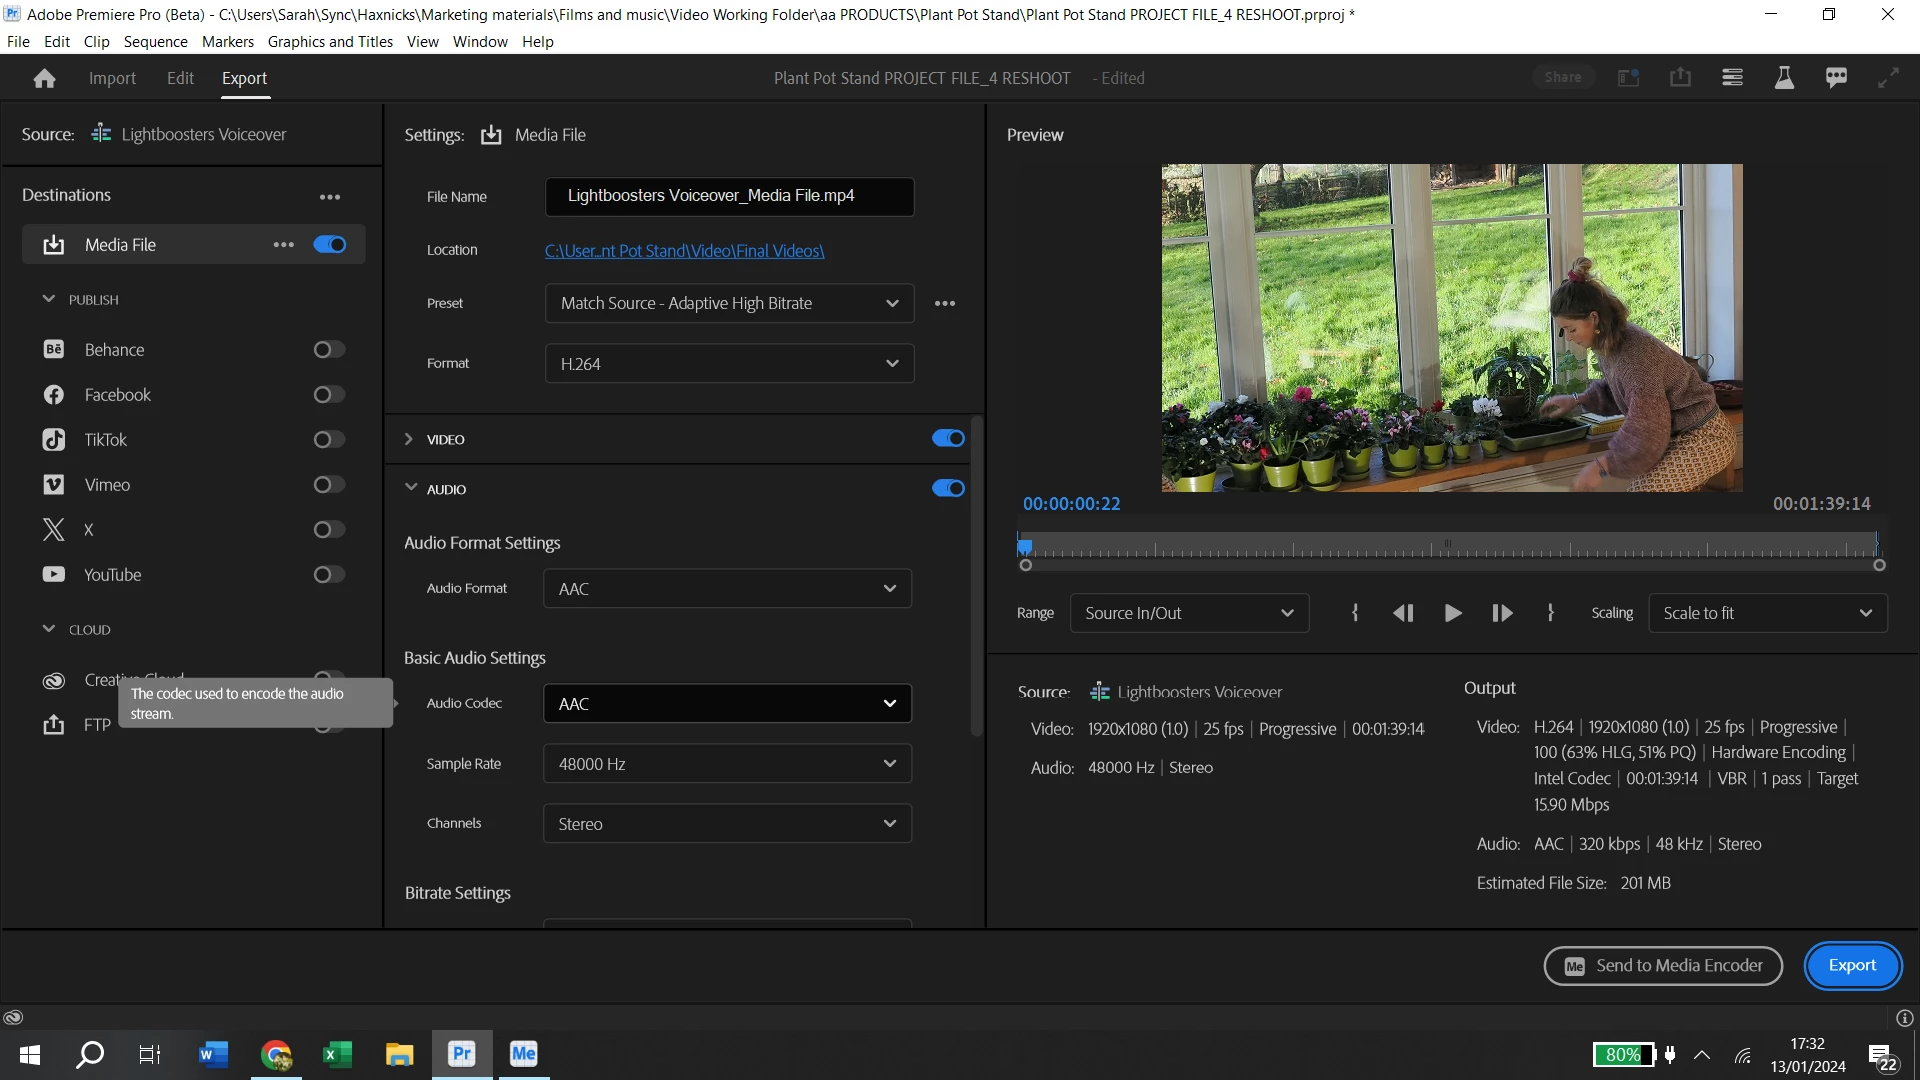
Task: Click the Beta flask icon
Action: (x=1784, y=78)
